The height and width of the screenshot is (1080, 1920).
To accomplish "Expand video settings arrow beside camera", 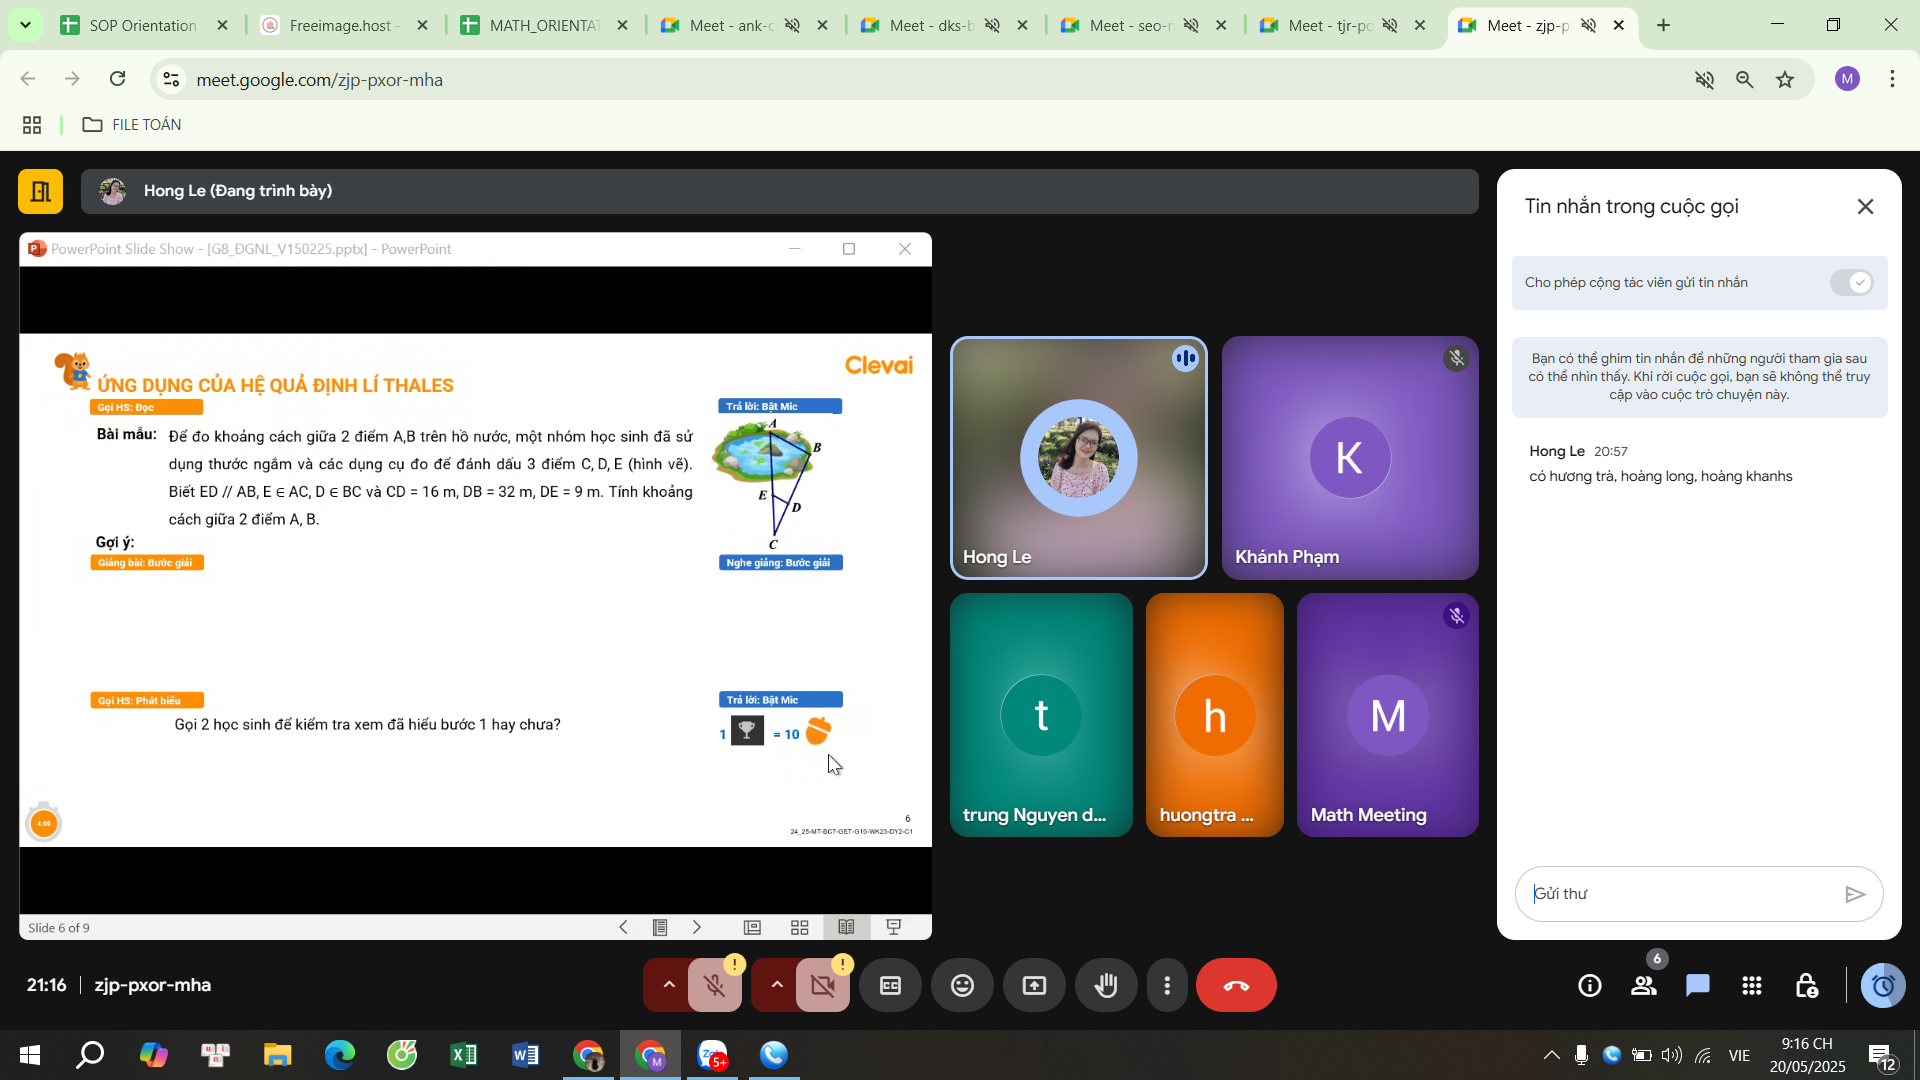I will click(x=777, y=986).
